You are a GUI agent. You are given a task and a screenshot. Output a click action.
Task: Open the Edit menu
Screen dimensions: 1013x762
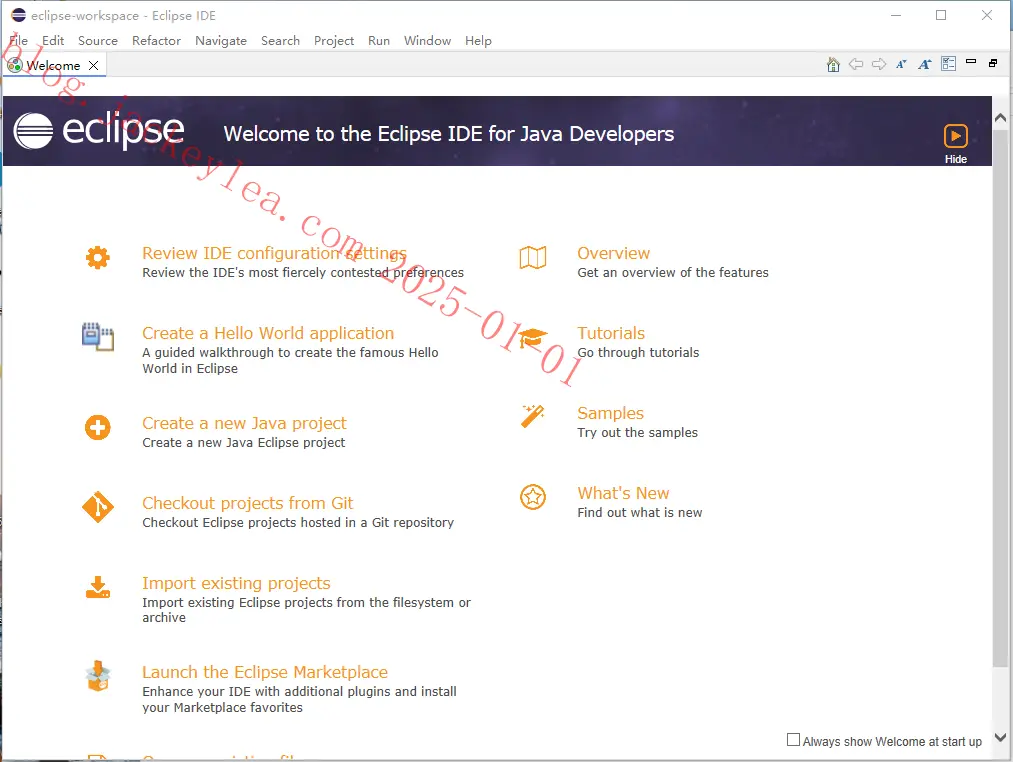coord(53,41)
